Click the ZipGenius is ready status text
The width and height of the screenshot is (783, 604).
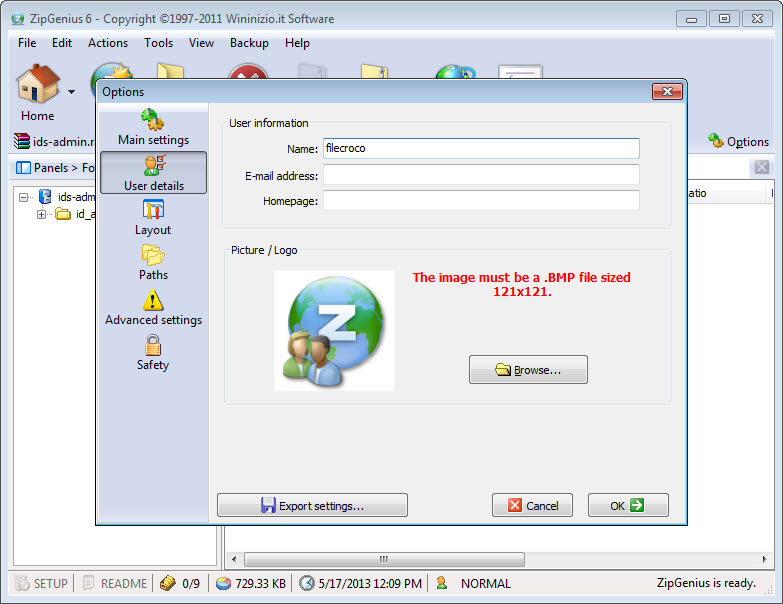point(706,583)
